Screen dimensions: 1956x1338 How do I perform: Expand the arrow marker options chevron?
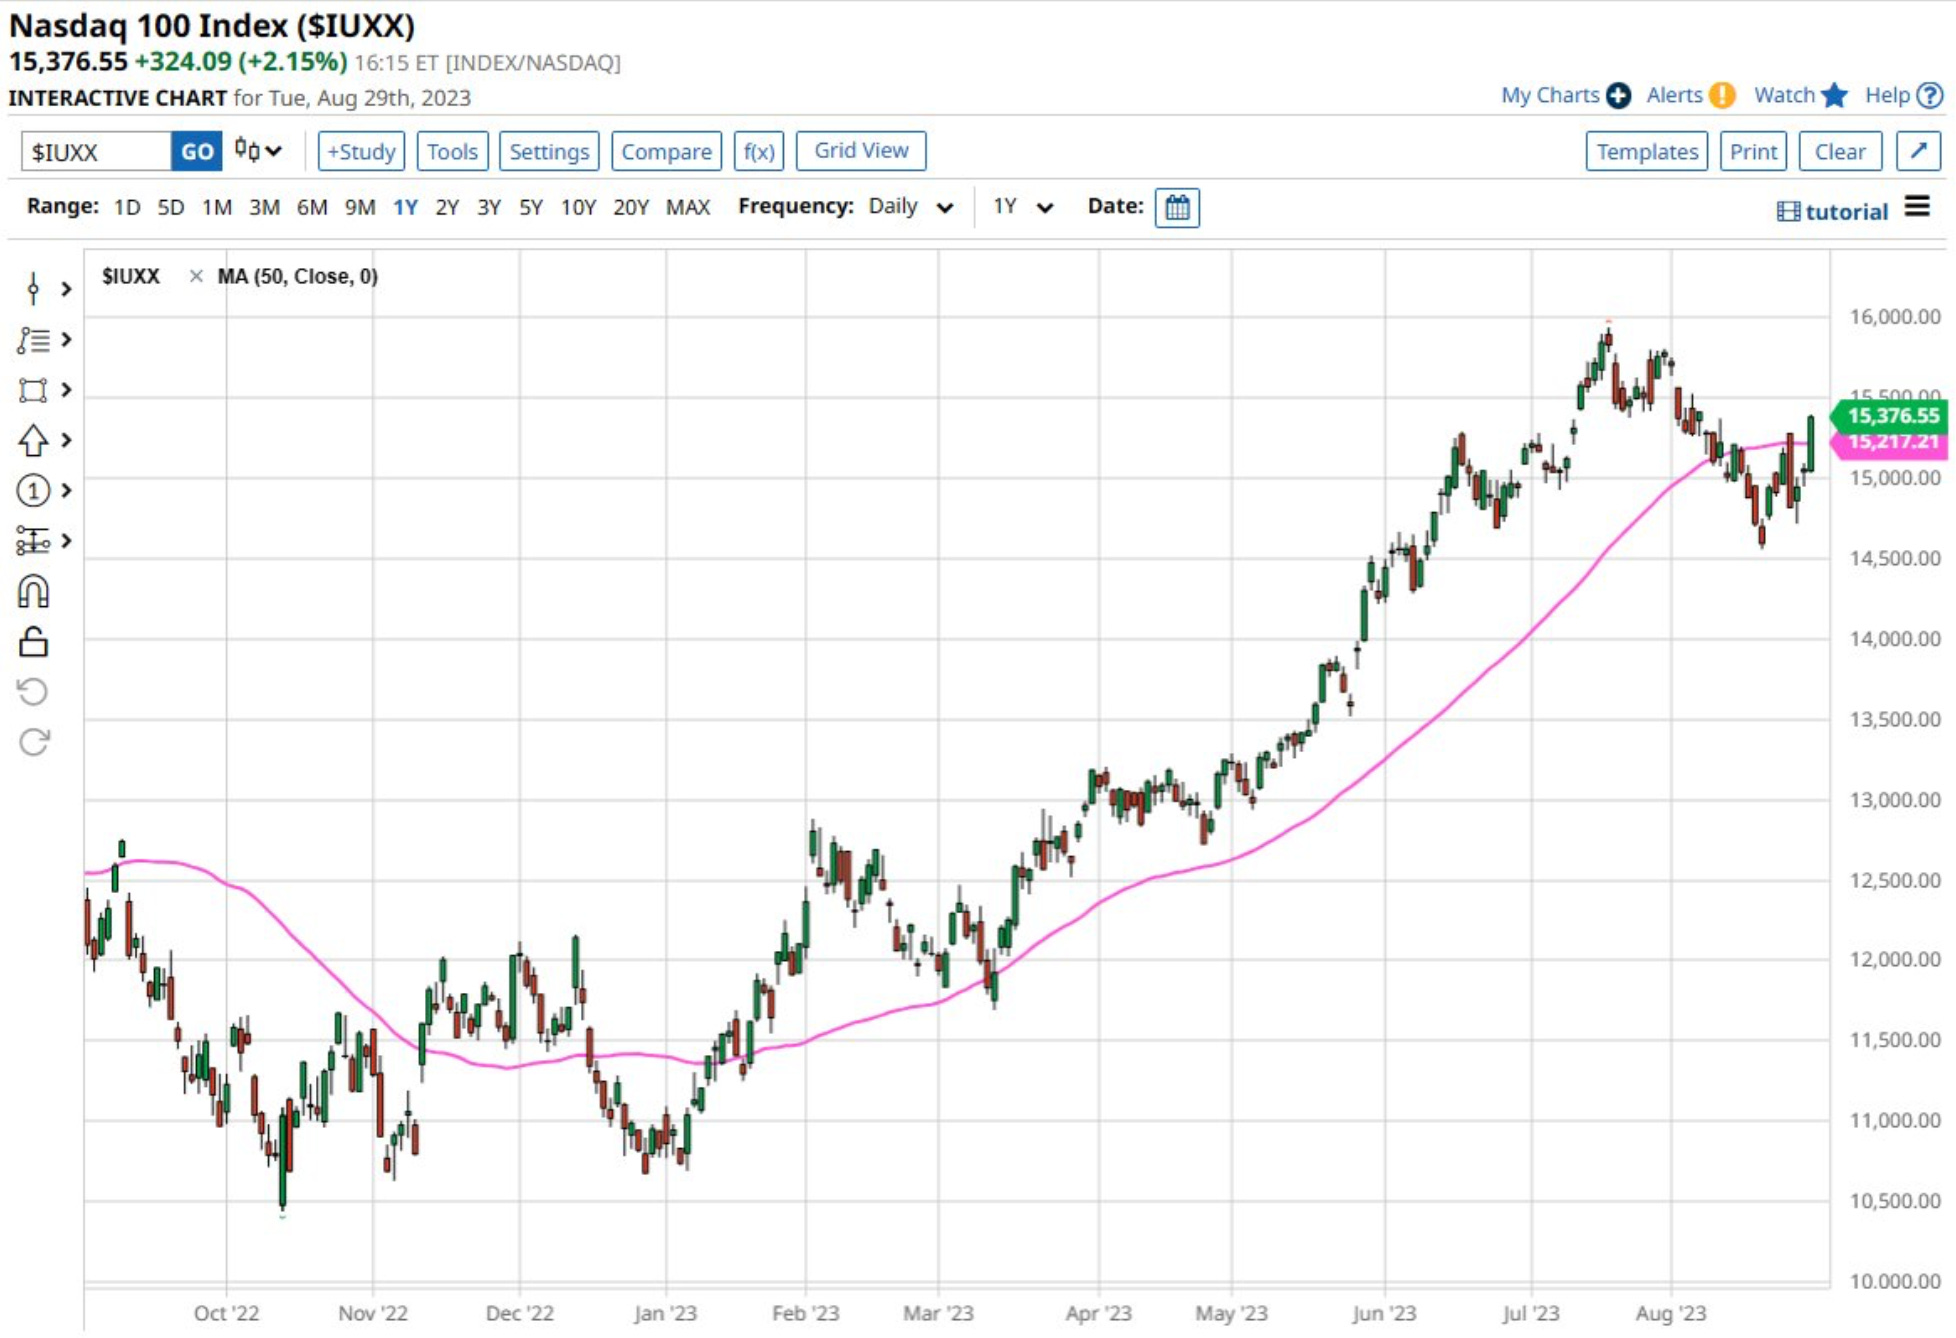66,440
